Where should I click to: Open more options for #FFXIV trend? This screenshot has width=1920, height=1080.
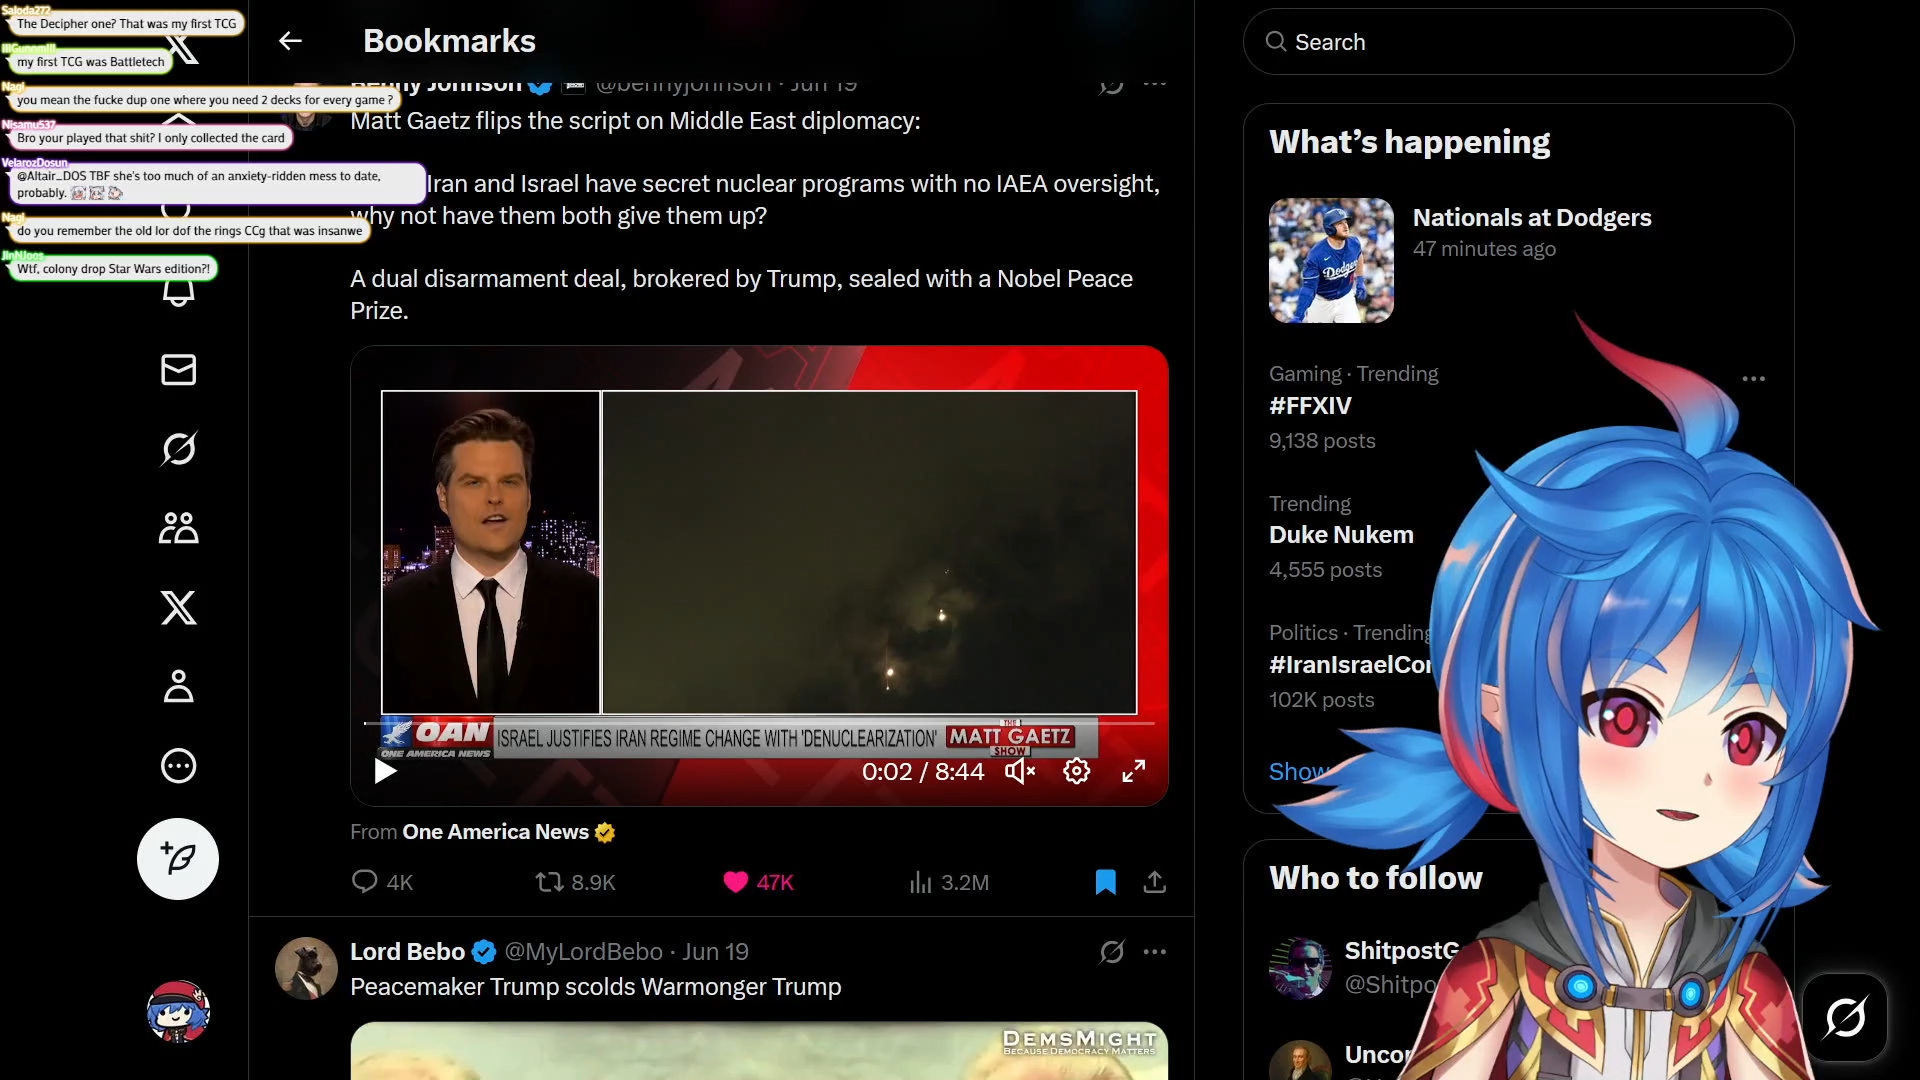click(1753, 379)
